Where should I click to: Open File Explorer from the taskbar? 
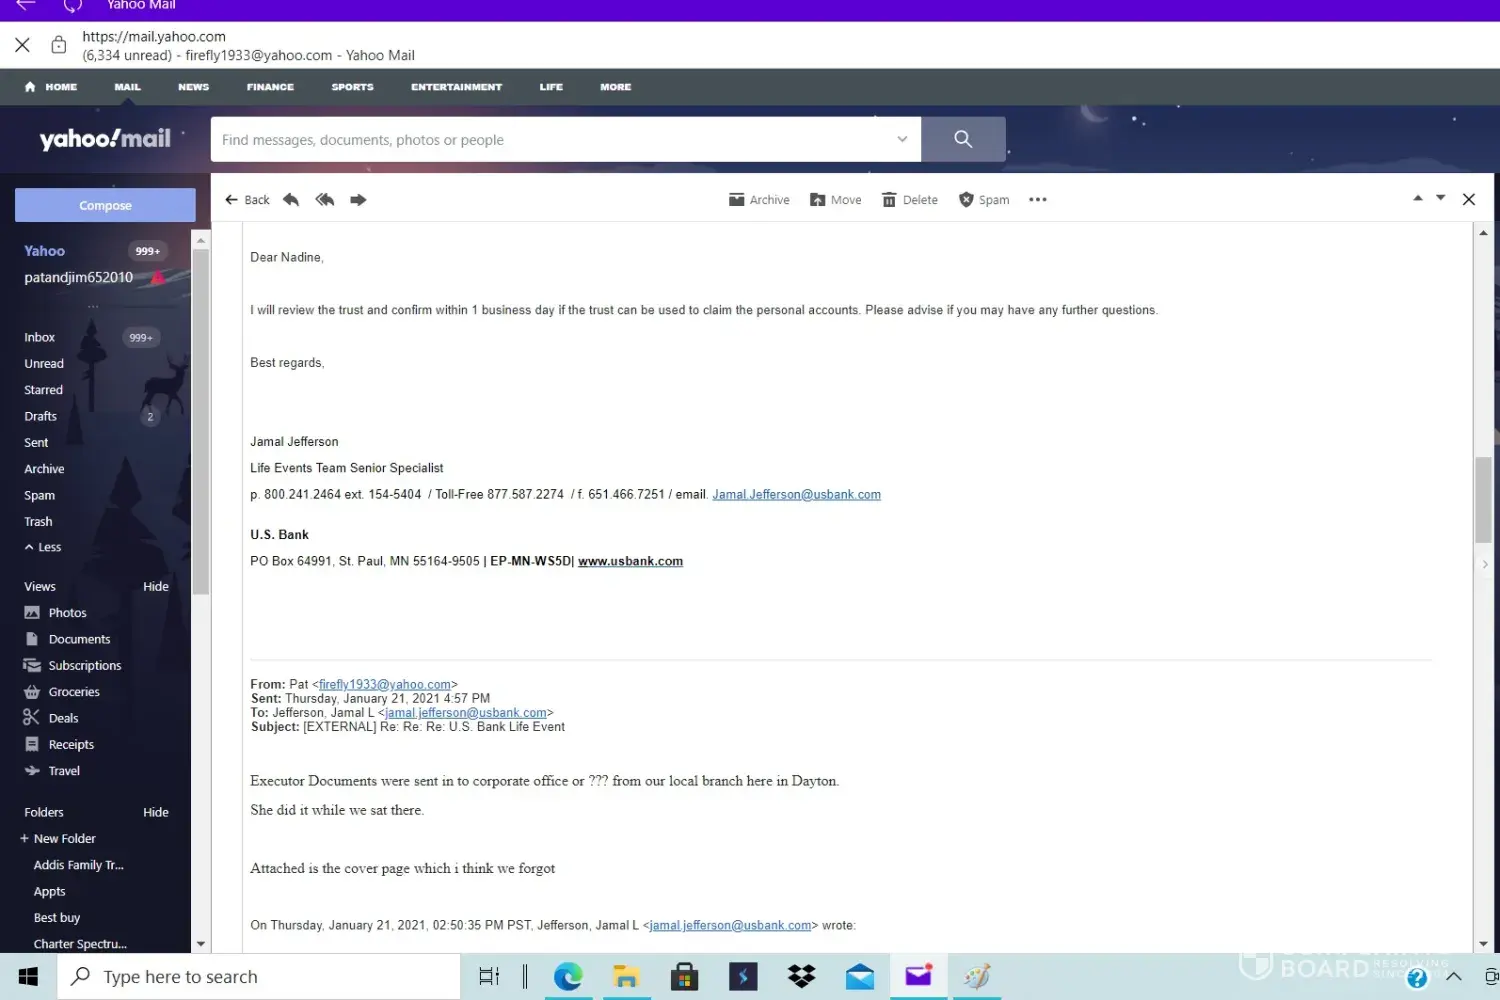click(x=626, y=977)
